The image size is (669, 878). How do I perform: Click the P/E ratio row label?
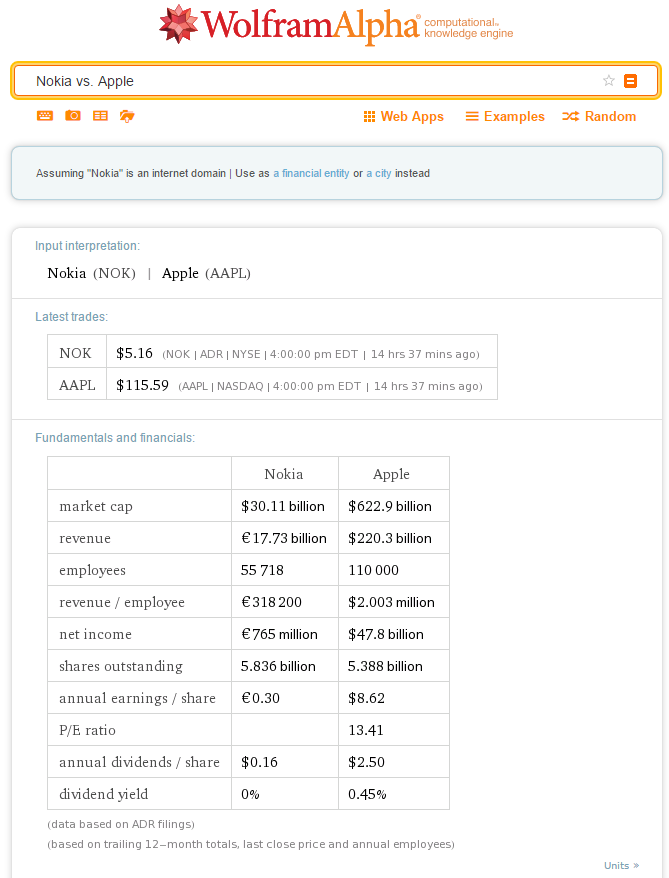[x=87, y=730]
